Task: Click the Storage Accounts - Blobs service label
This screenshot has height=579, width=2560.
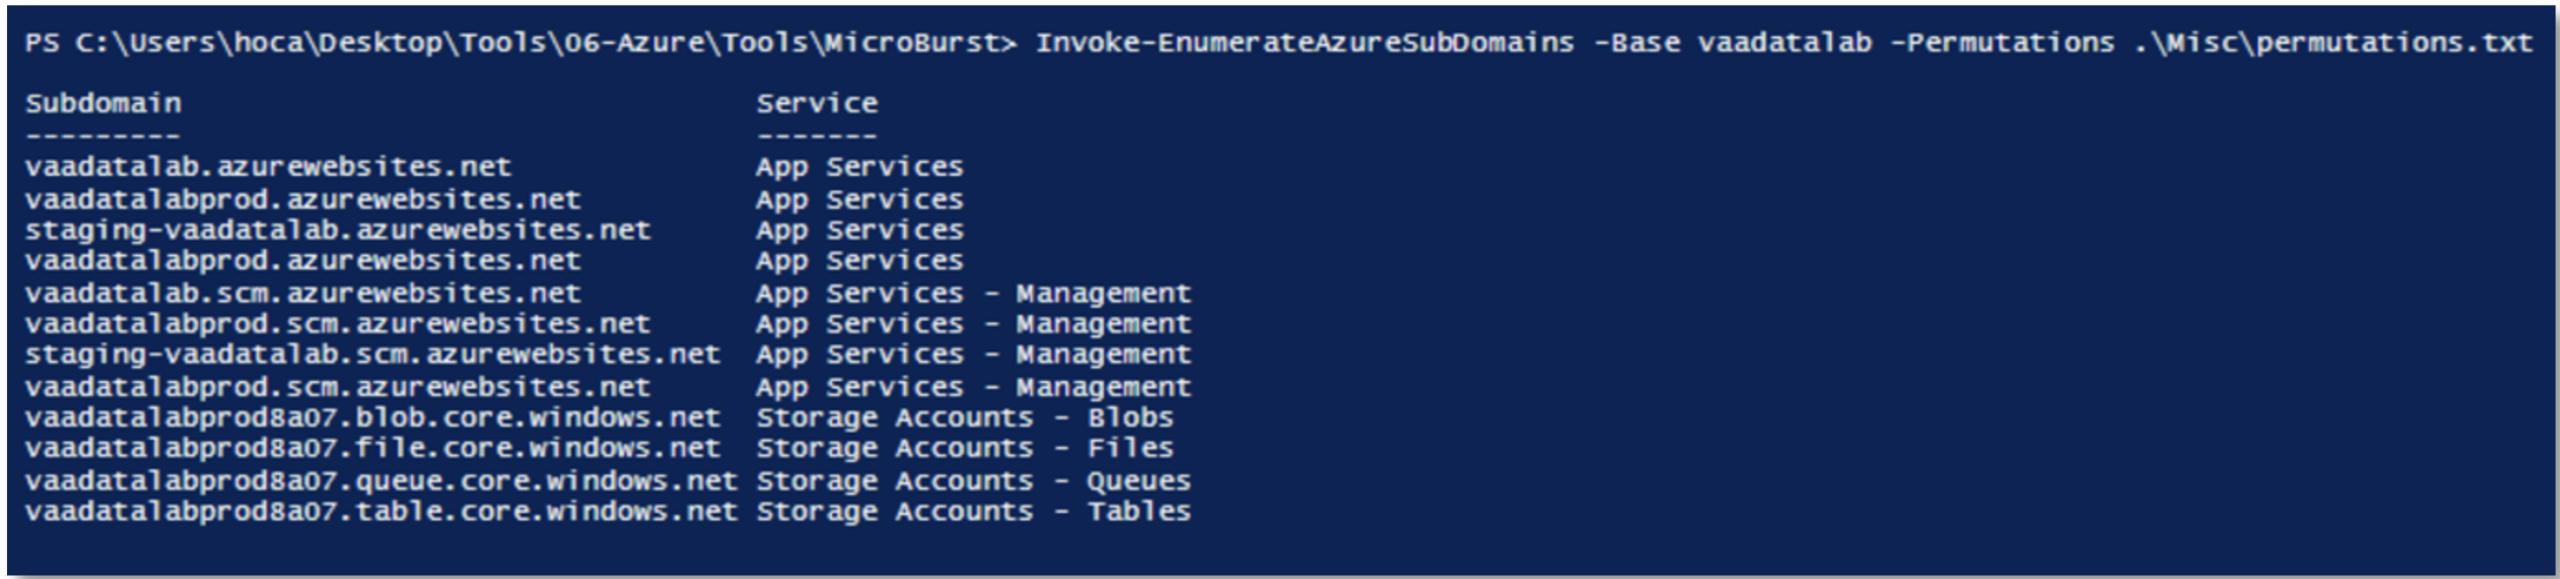Action: (x=964, y=418)
